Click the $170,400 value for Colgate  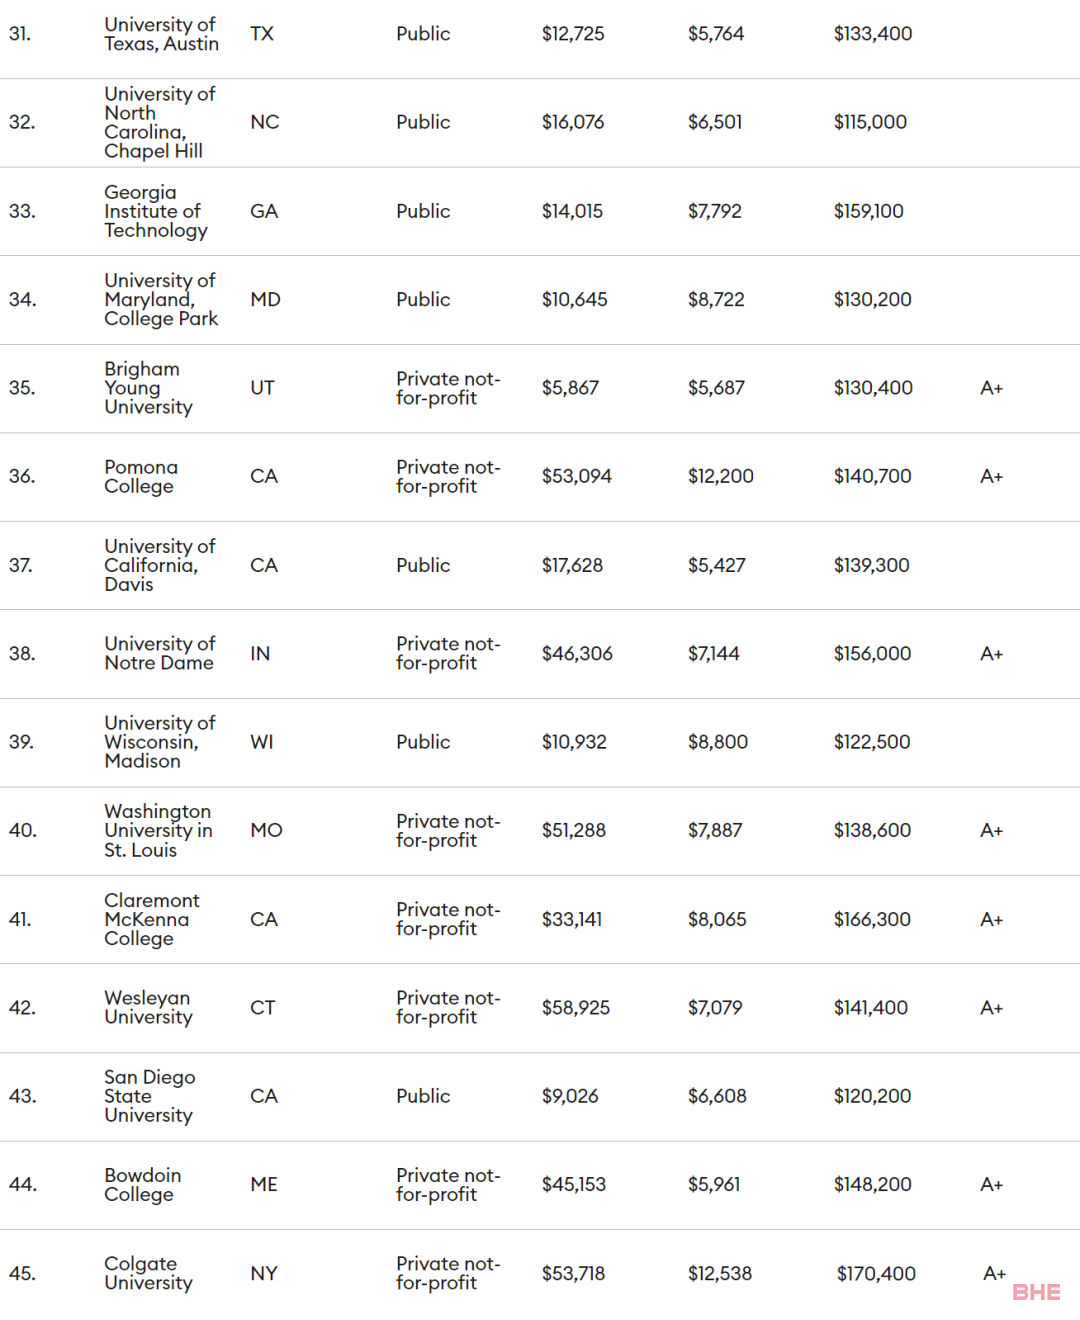tap(876, 1273)
